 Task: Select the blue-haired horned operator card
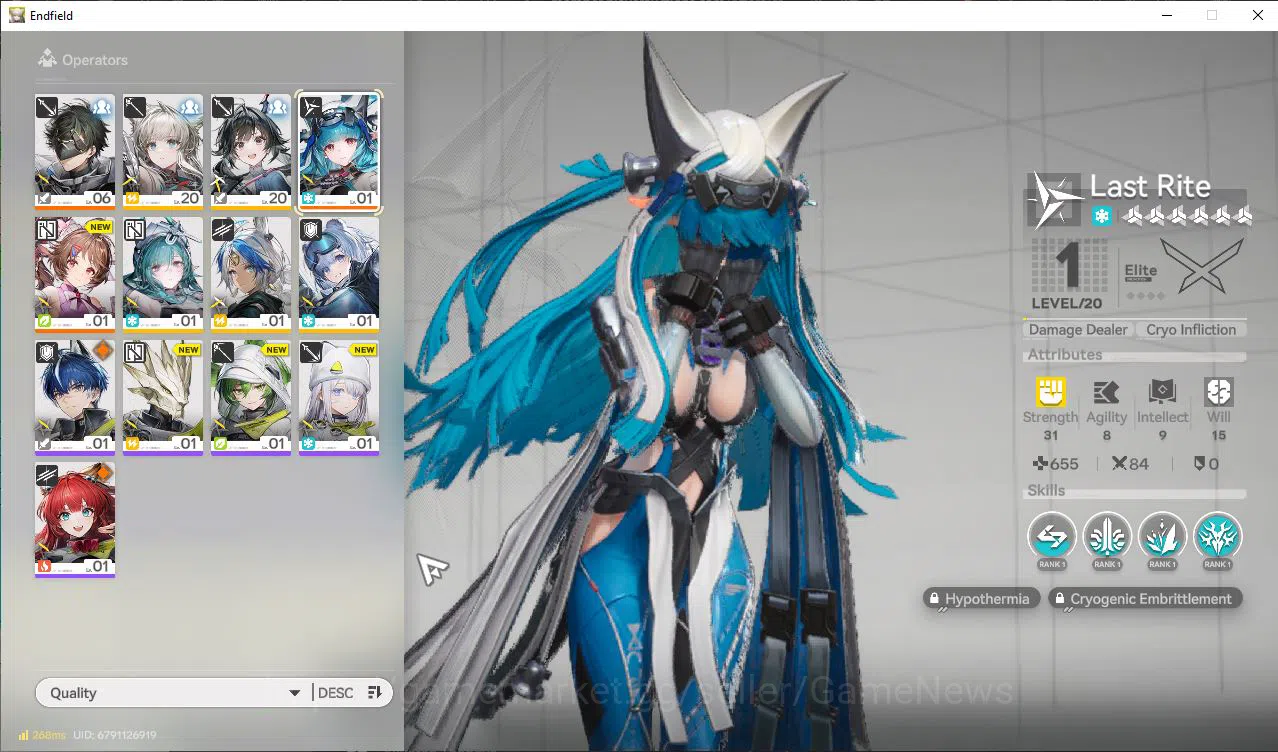[x=75, y=398]
